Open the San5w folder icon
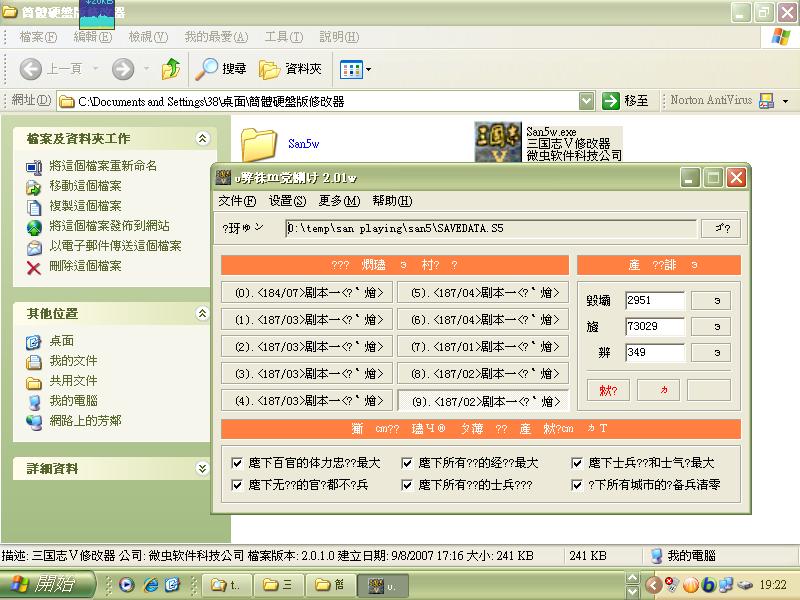Screen dimensions: 800x600 tap(258, 143)
